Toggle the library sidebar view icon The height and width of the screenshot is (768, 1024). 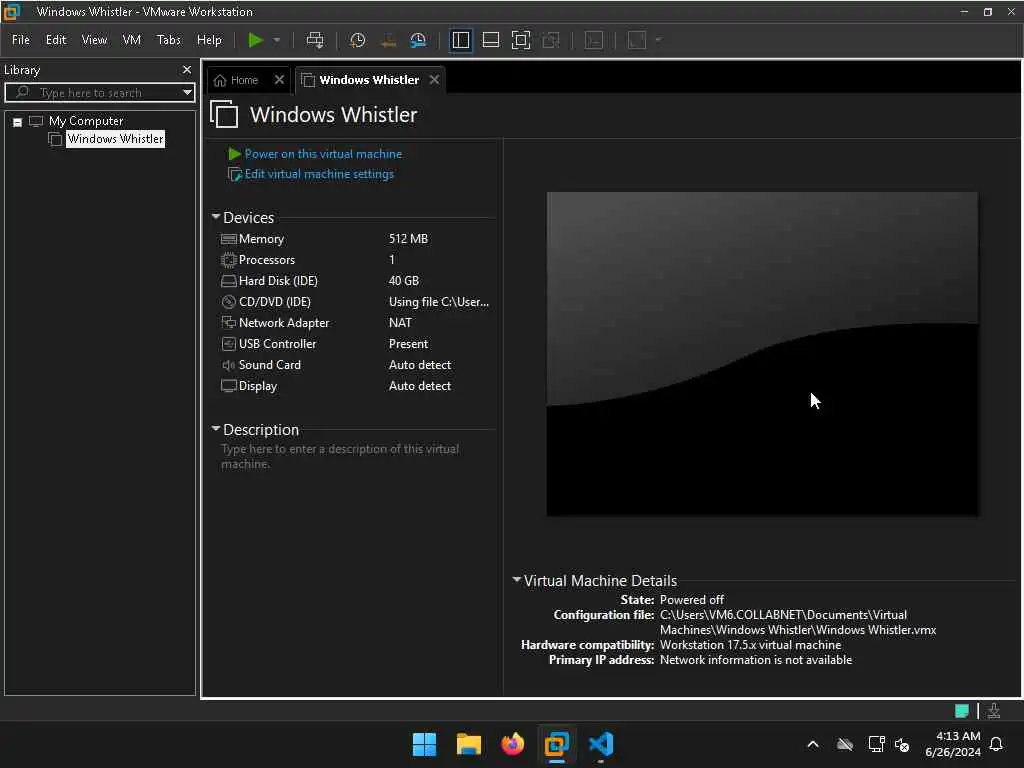pyautogui.click(x=460, y=40)
